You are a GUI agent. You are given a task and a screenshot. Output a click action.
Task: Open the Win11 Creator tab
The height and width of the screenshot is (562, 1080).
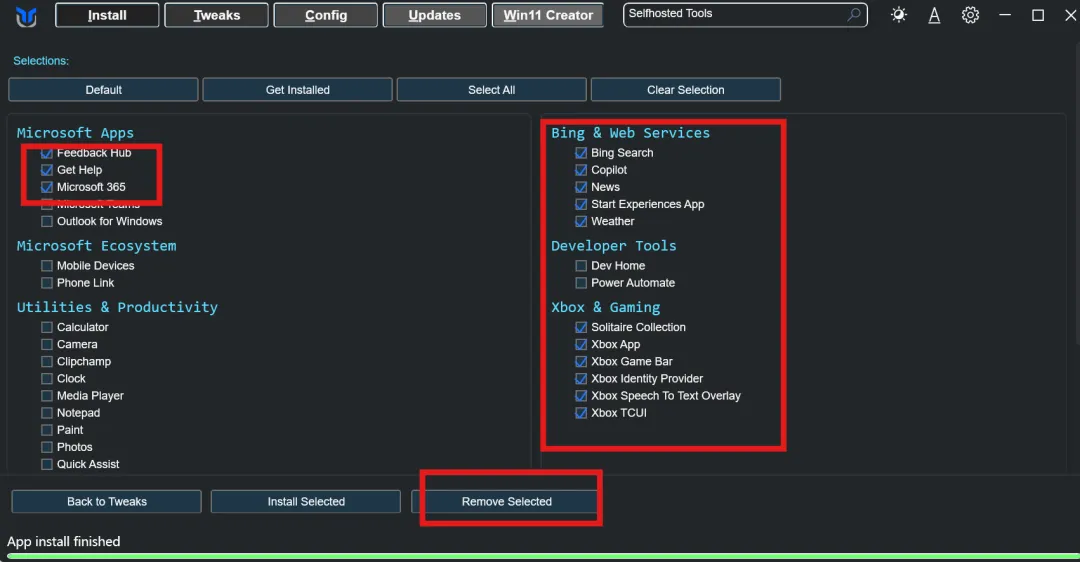click(548, 15)
